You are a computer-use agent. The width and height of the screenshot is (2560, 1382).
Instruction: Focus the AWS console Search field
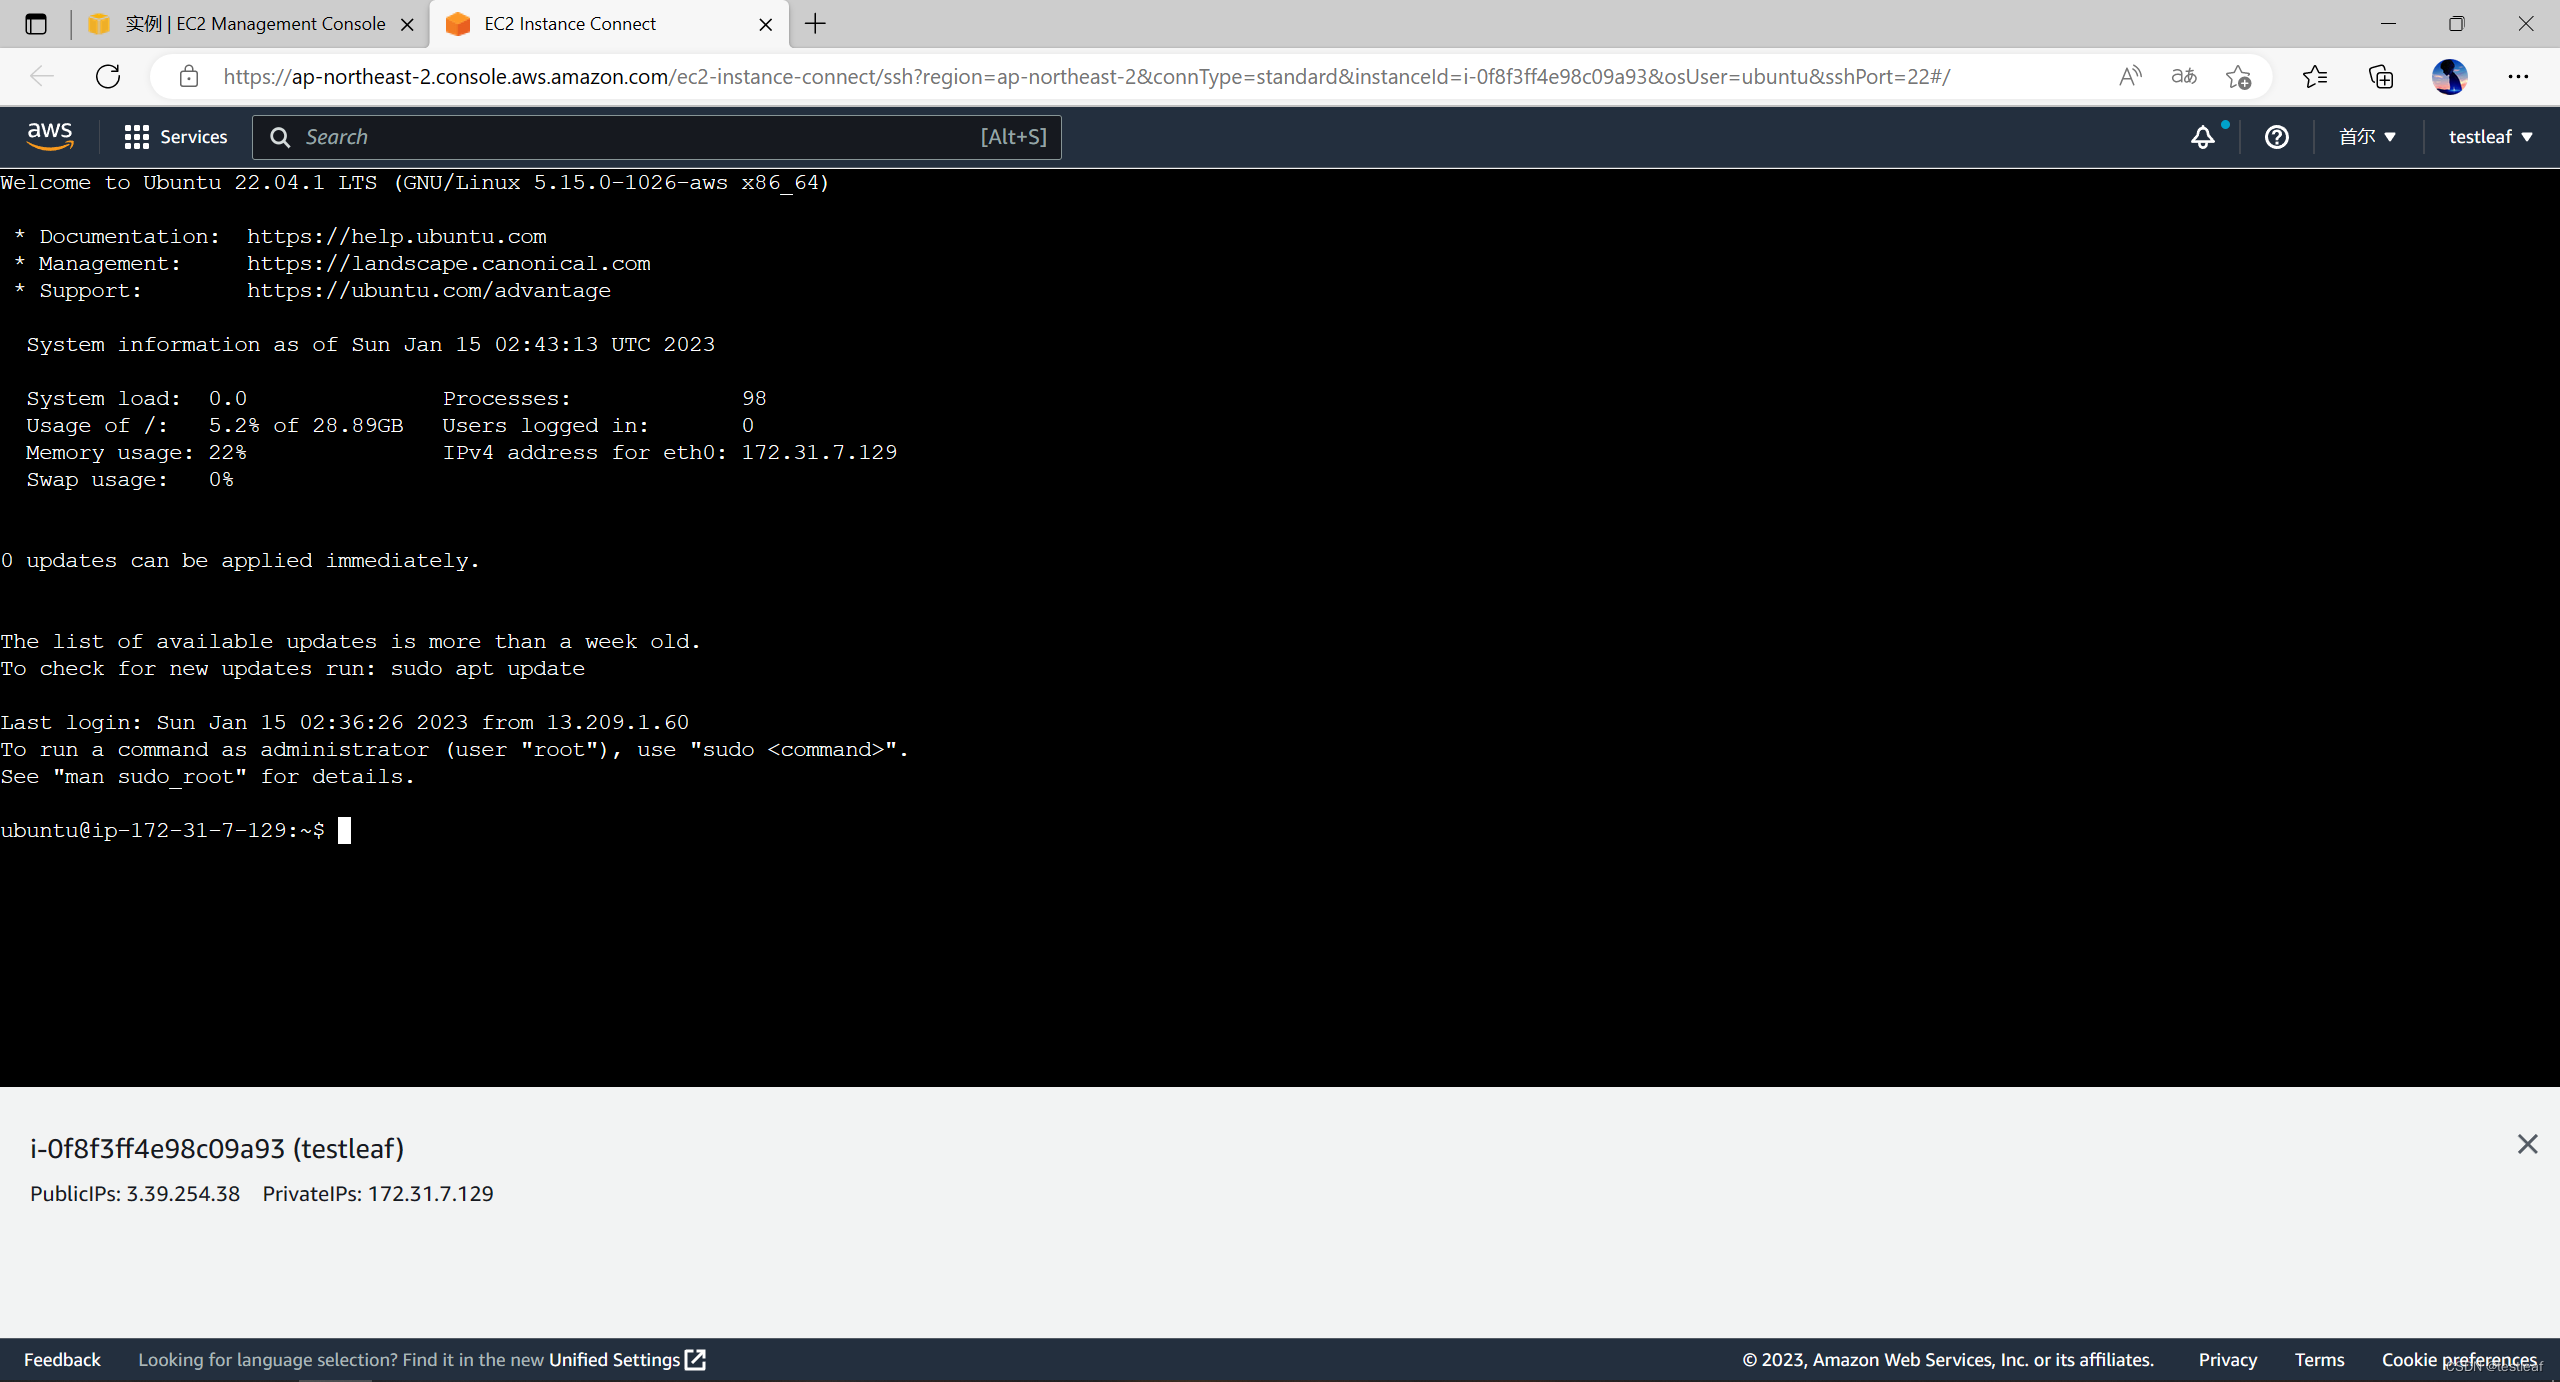[657, 137]
